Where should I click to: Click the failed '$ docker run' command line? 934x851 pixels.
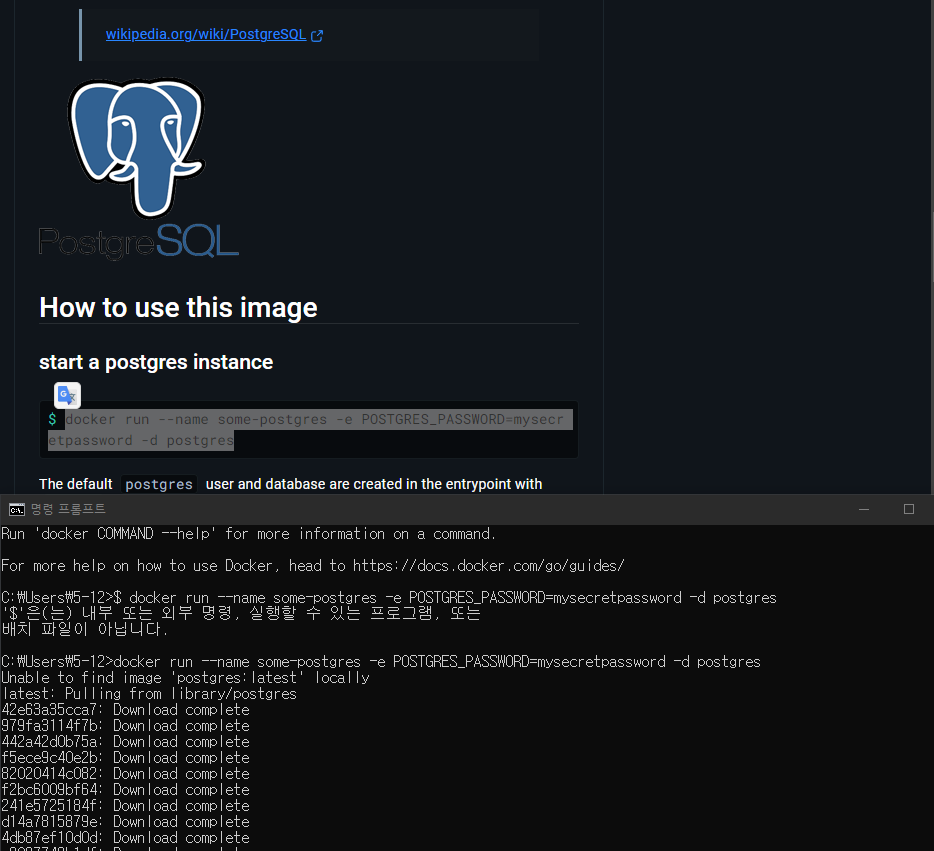coord(389,598)
